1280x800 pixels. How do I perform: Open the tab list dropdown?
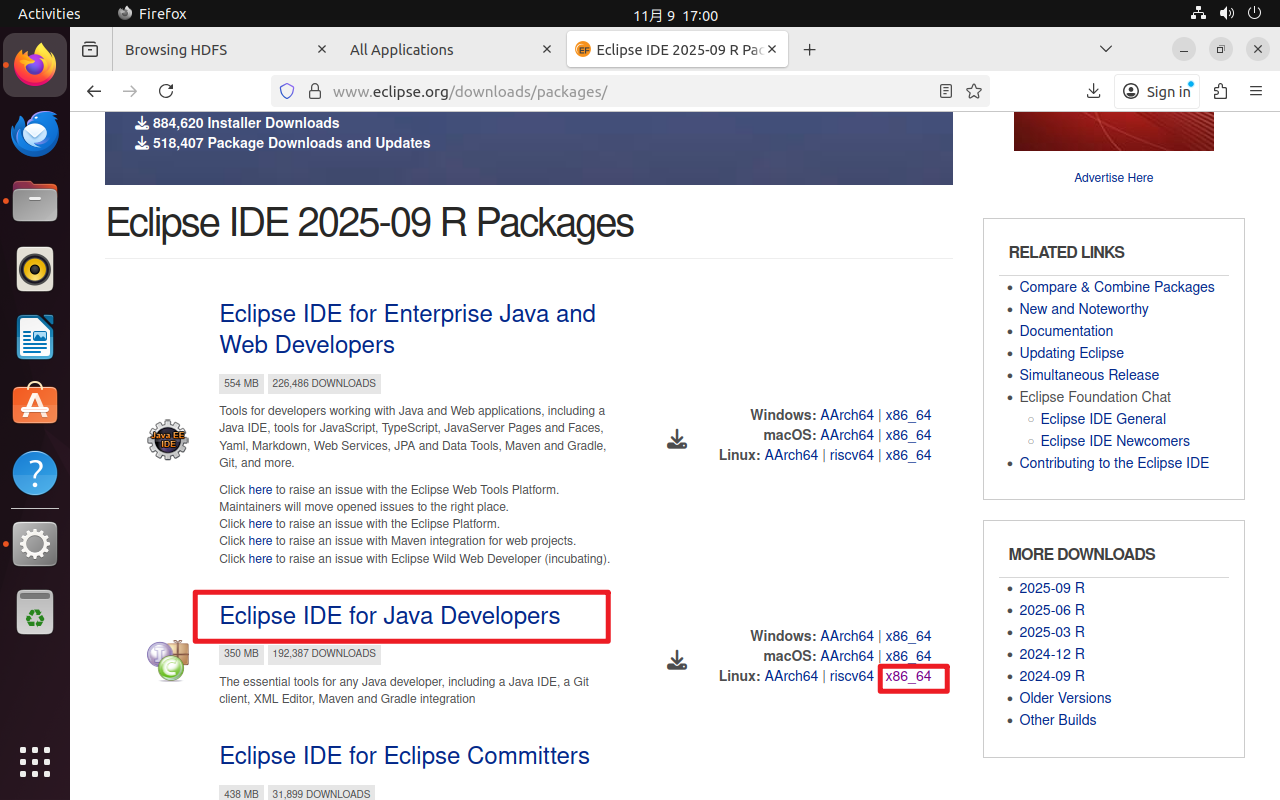(1106, 48)
